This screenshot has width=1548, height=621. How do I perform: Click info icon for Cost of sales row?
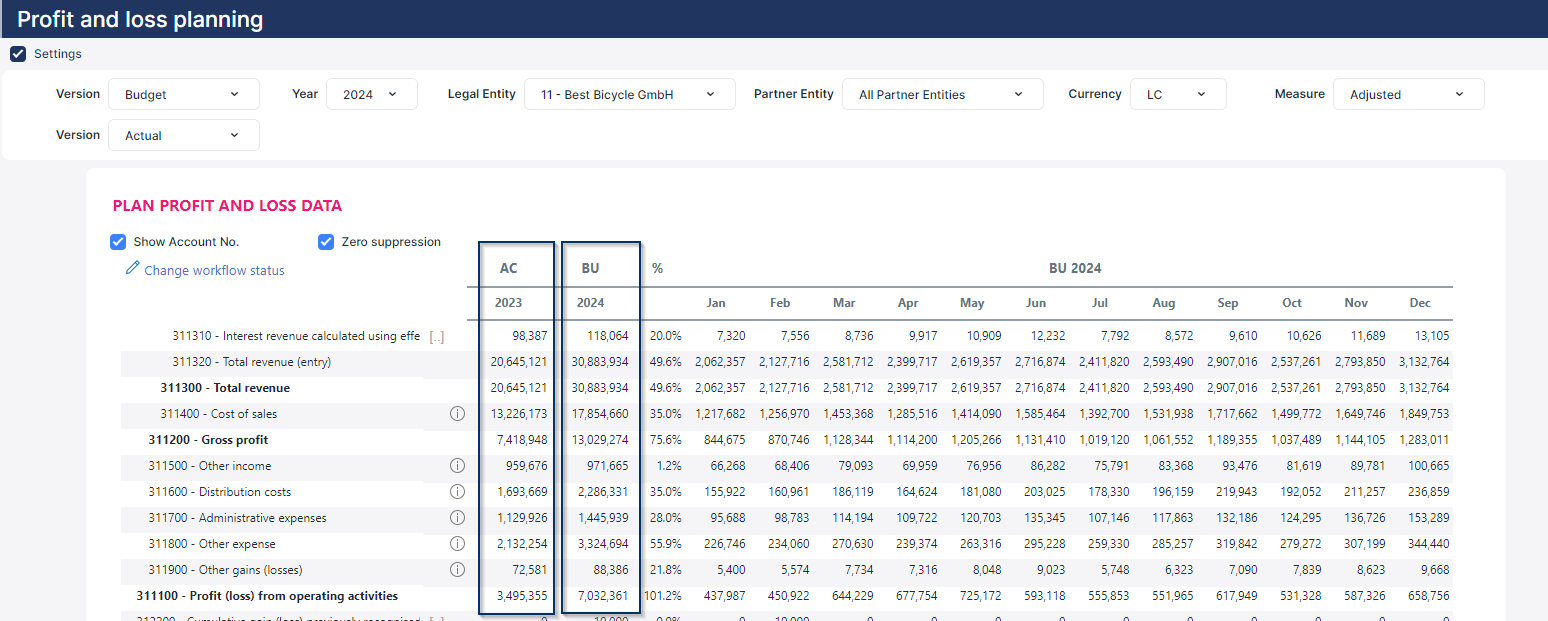click(458, 414)
